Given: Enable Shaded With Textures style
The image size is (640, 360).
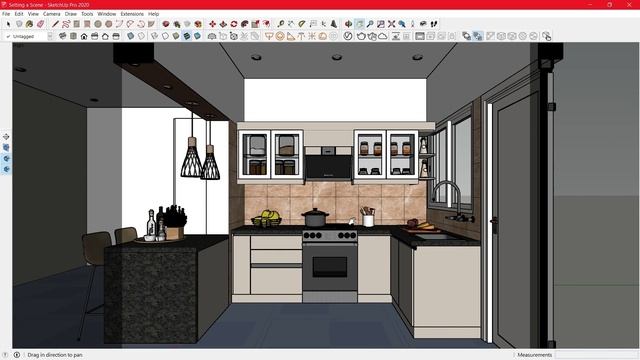Looking at the screenshot, I should [187, 36].
